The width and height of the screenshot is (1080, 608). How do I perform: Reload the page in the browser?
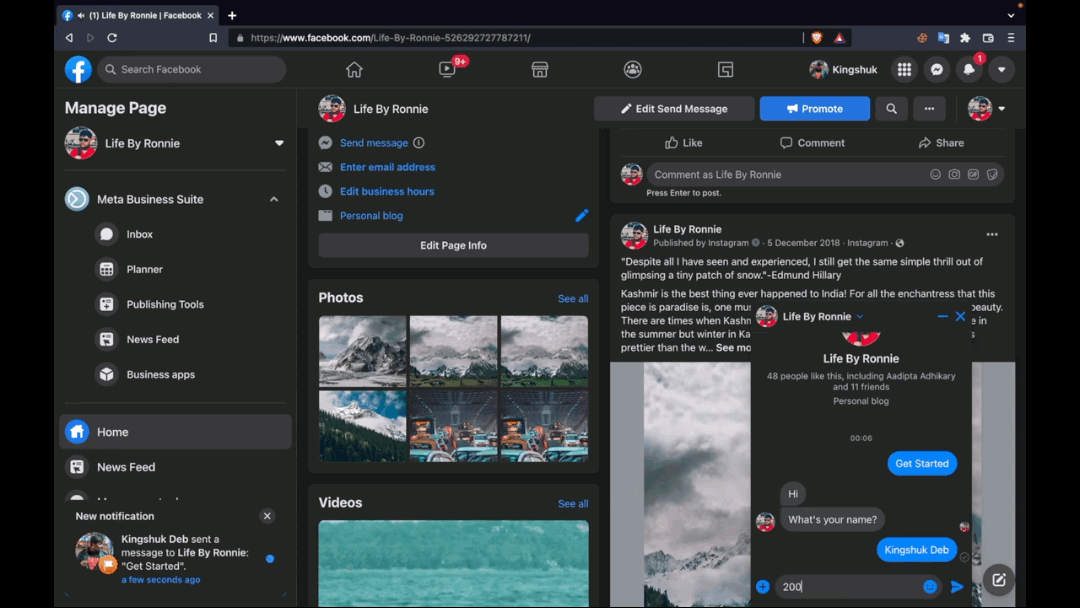[x=112, y=38]
